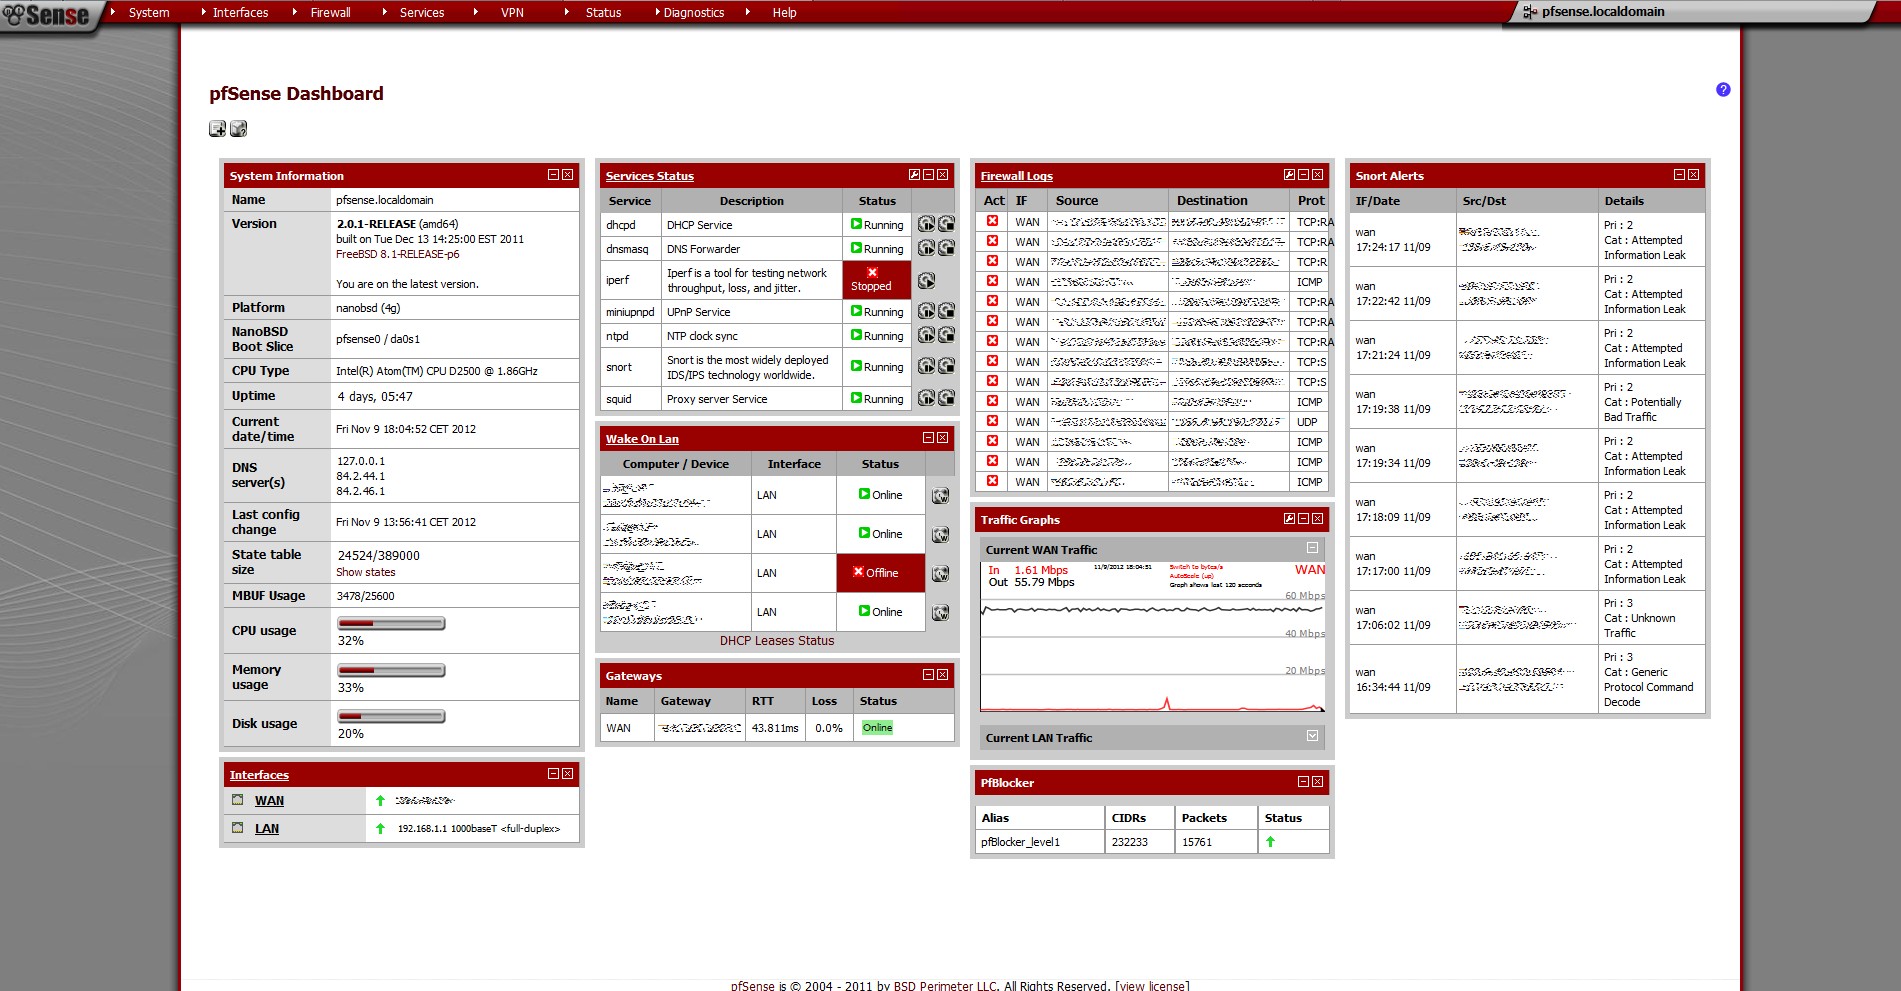Open Firewall Logs widget wrench settings

(x=1289, y=175)
